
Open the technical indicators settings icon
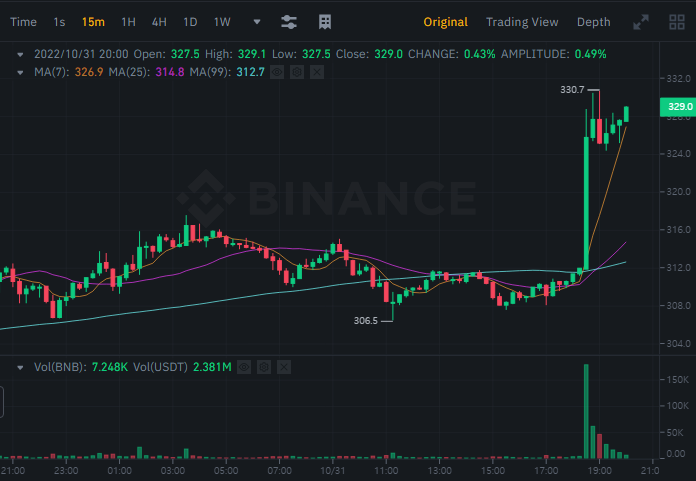pyautogui.click(x=289, y=21)
